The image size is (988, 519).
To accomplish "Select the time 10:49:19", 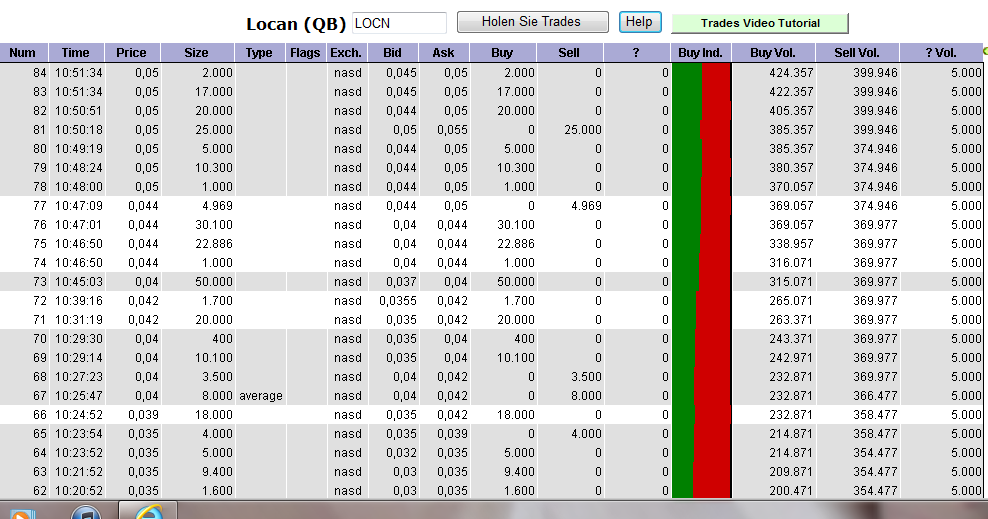I will 78,149.
